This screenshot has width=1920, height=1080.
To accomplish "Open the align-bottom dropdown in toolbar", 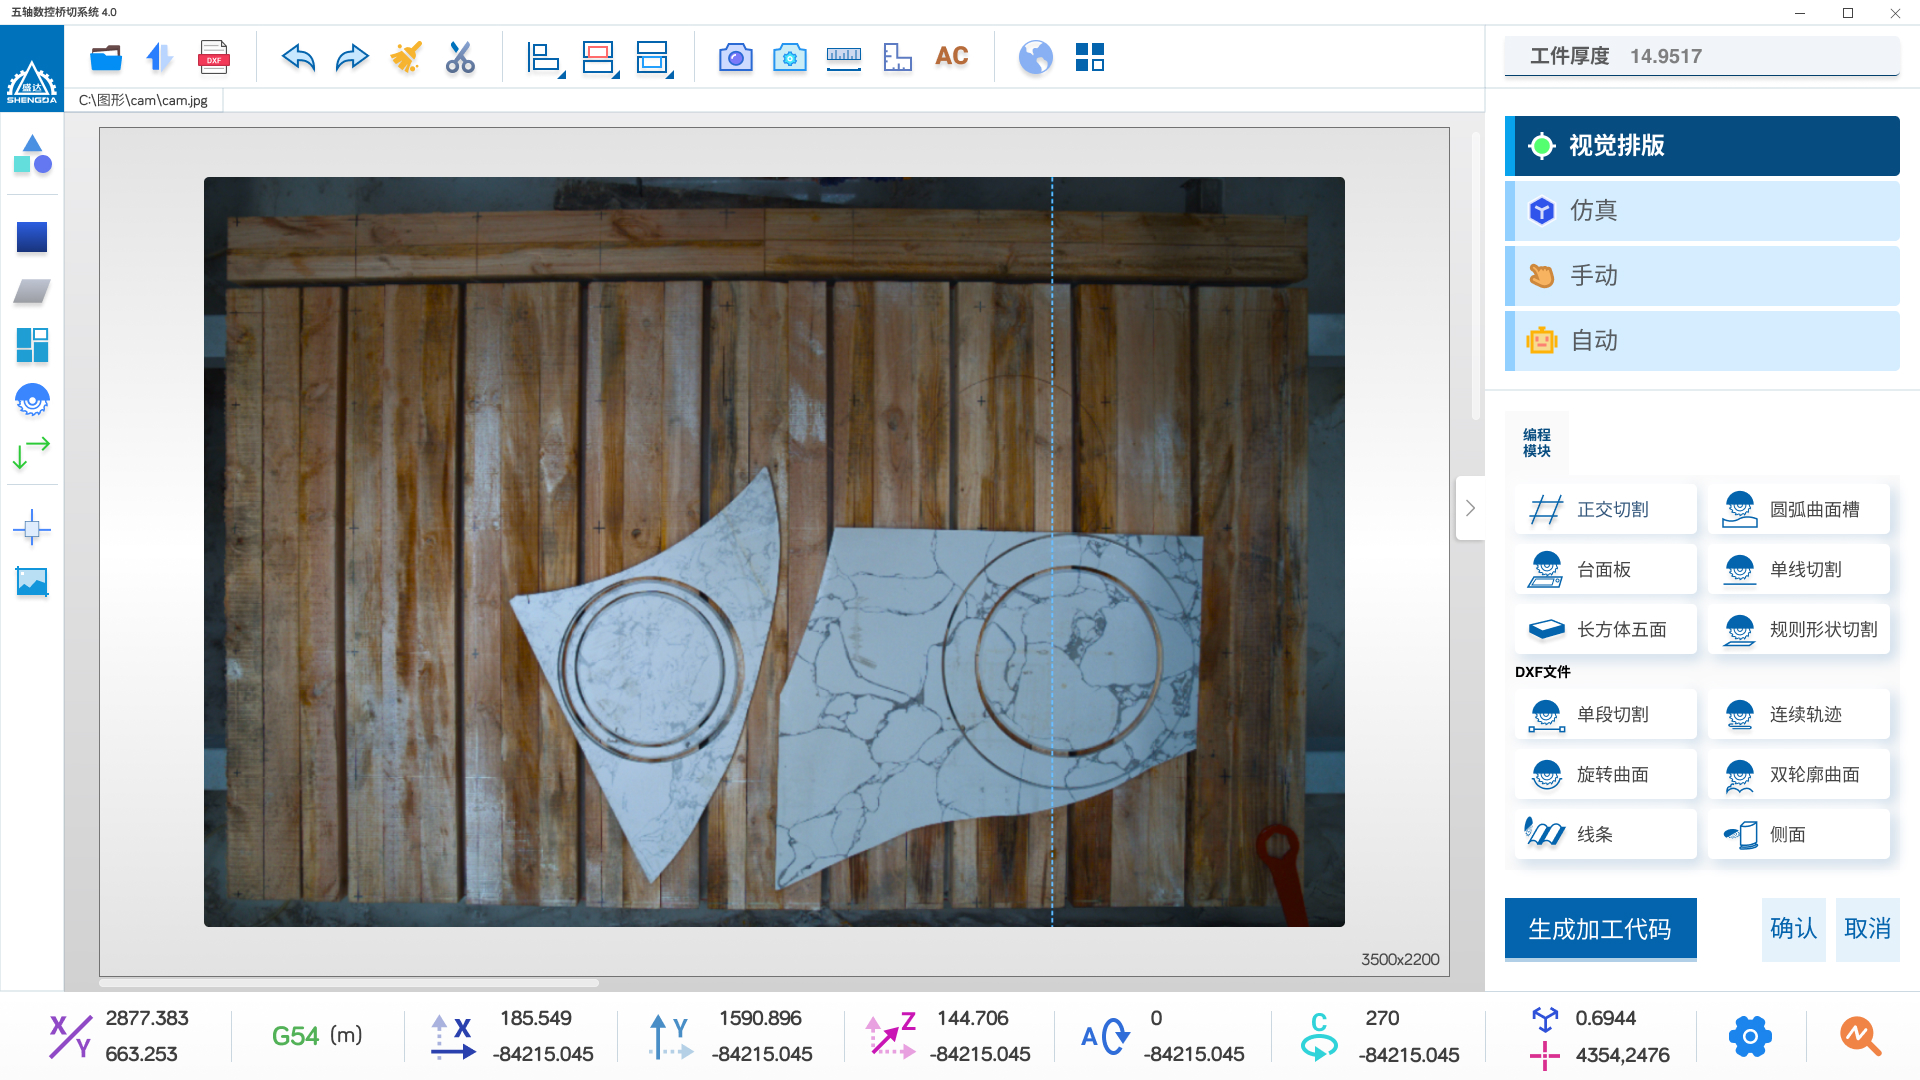I will pyautogui.click(x=670, y=75).
